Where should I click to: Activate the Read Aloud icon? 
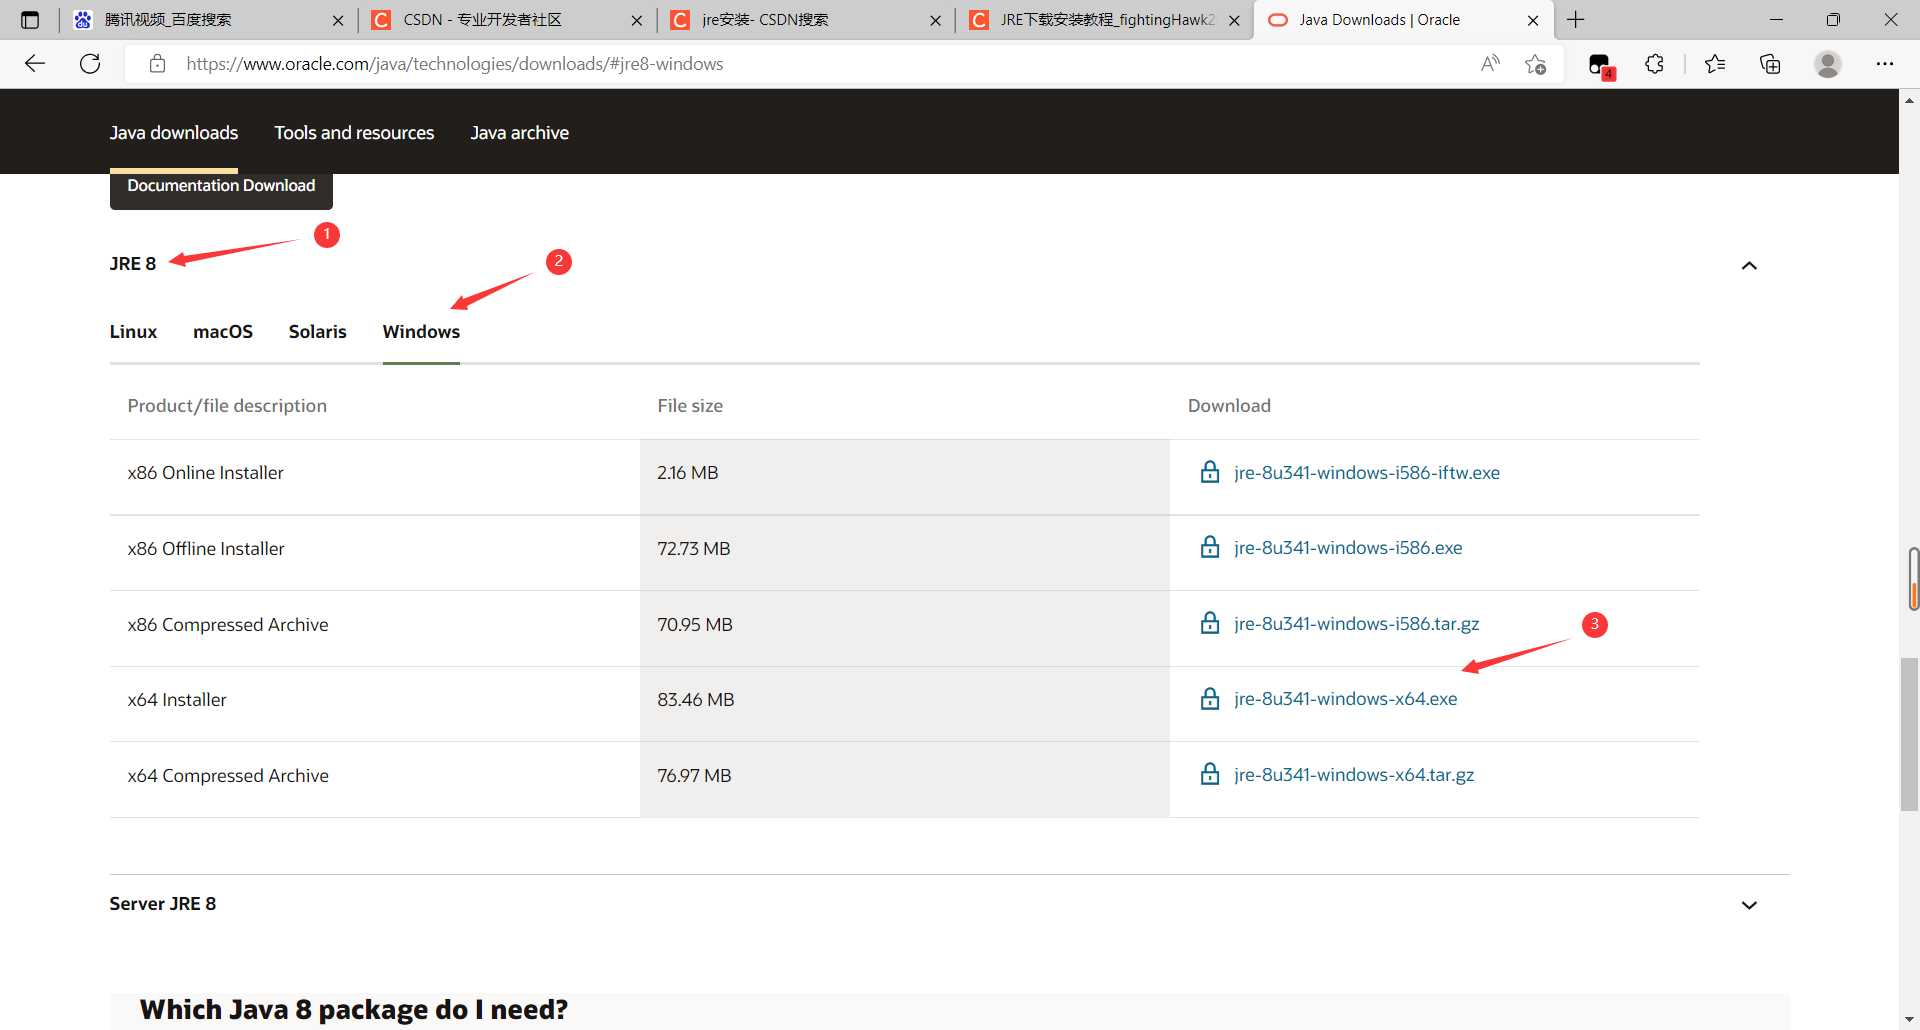1490,64
